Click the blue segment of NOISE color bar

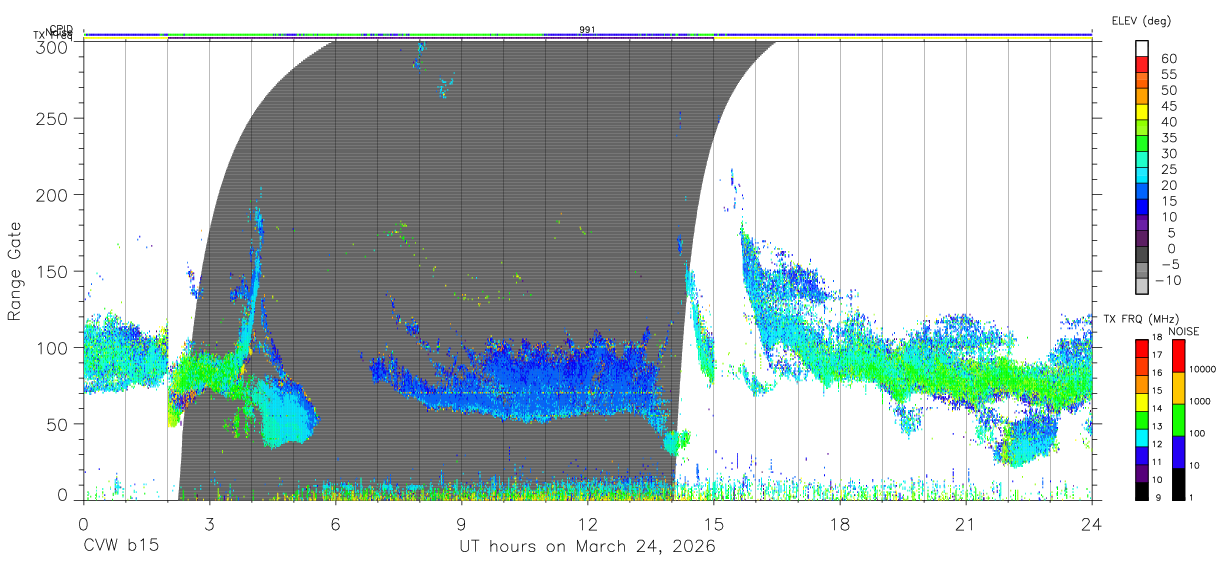point(1177,451)
